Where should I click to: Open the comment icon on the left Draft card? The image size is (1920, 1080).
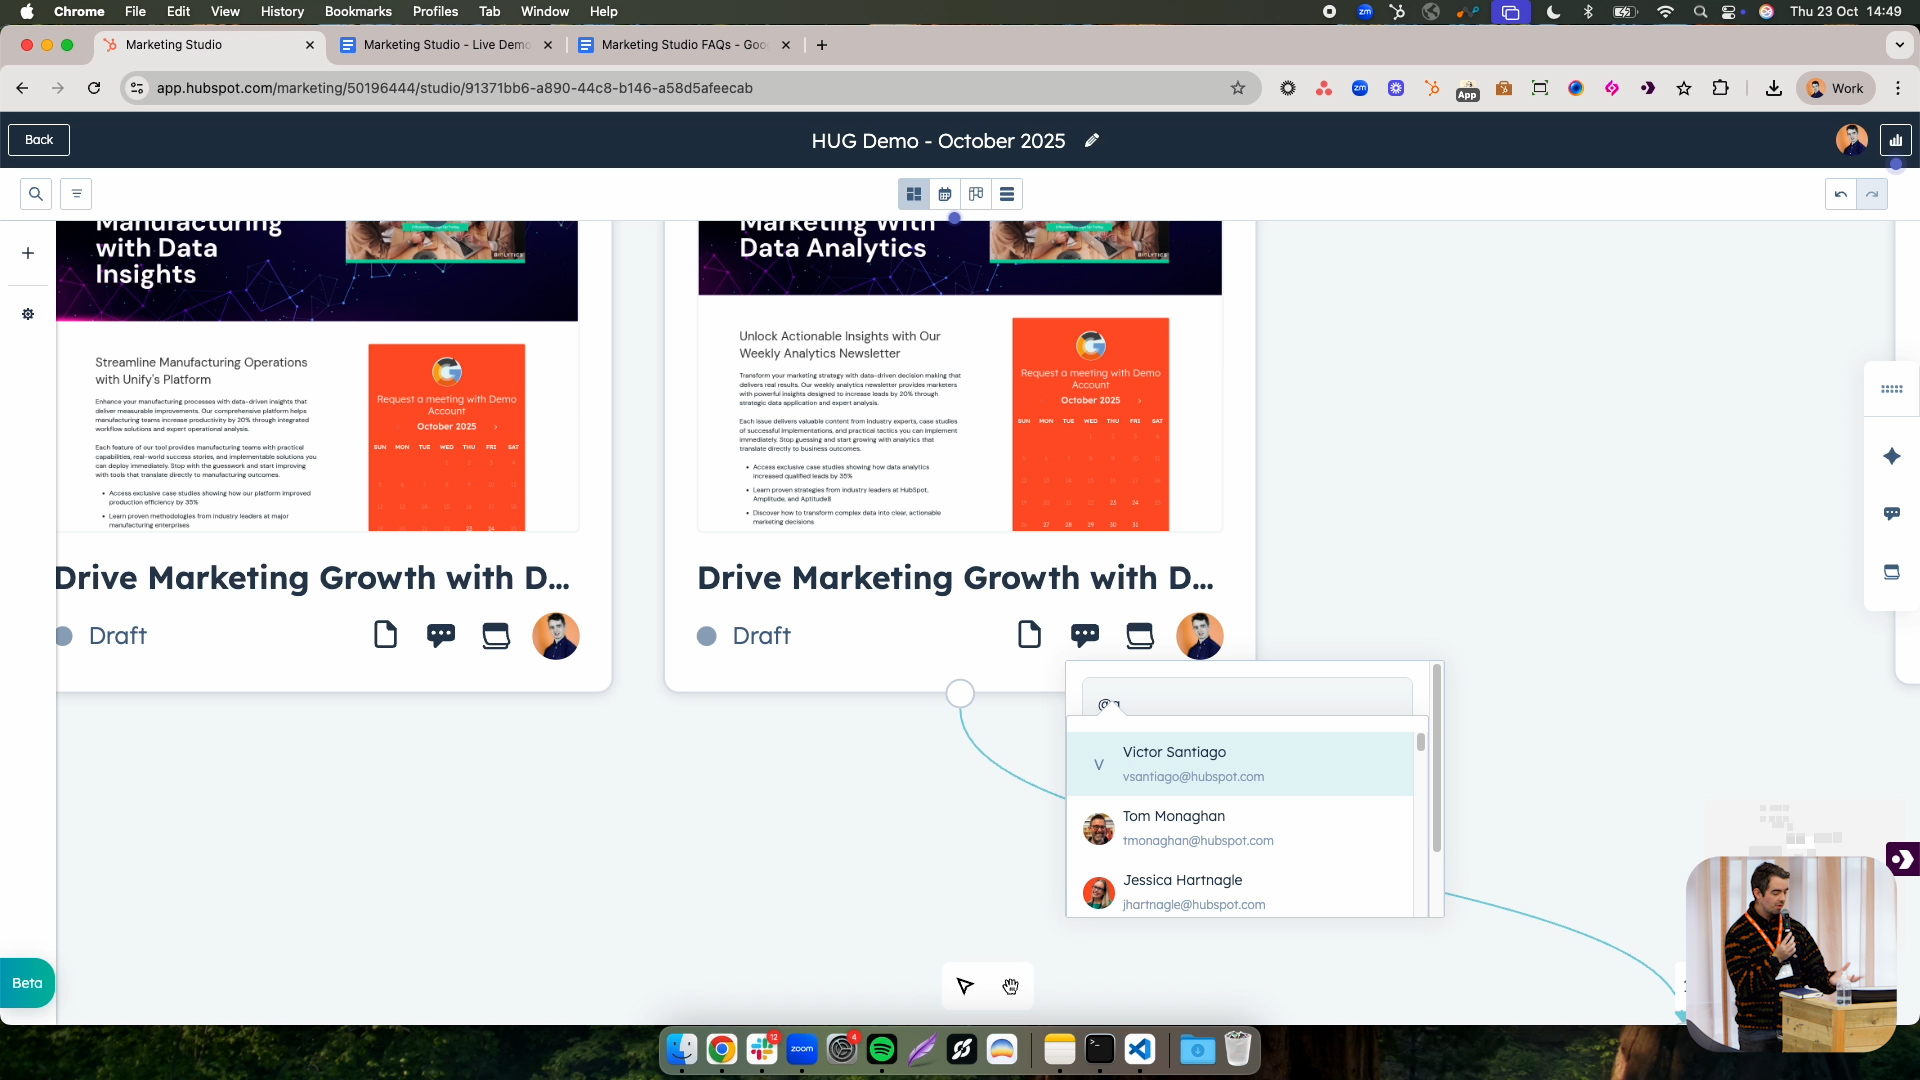pos(441,635)
